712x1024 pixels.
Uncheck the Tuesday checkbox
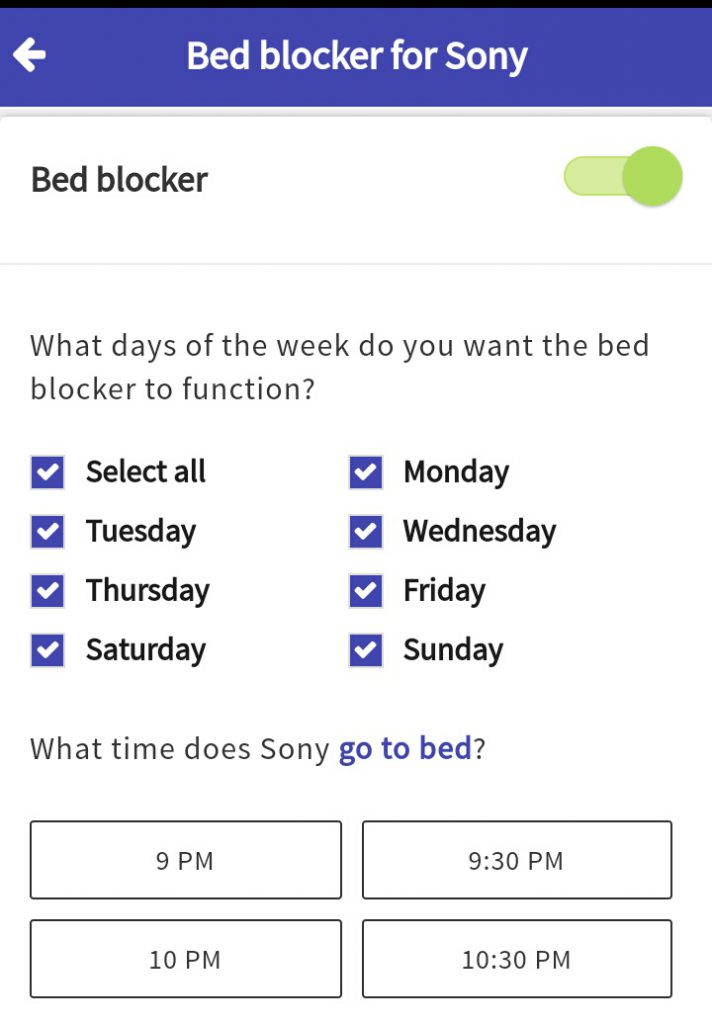pyautogui.click(x=47, y=531)
